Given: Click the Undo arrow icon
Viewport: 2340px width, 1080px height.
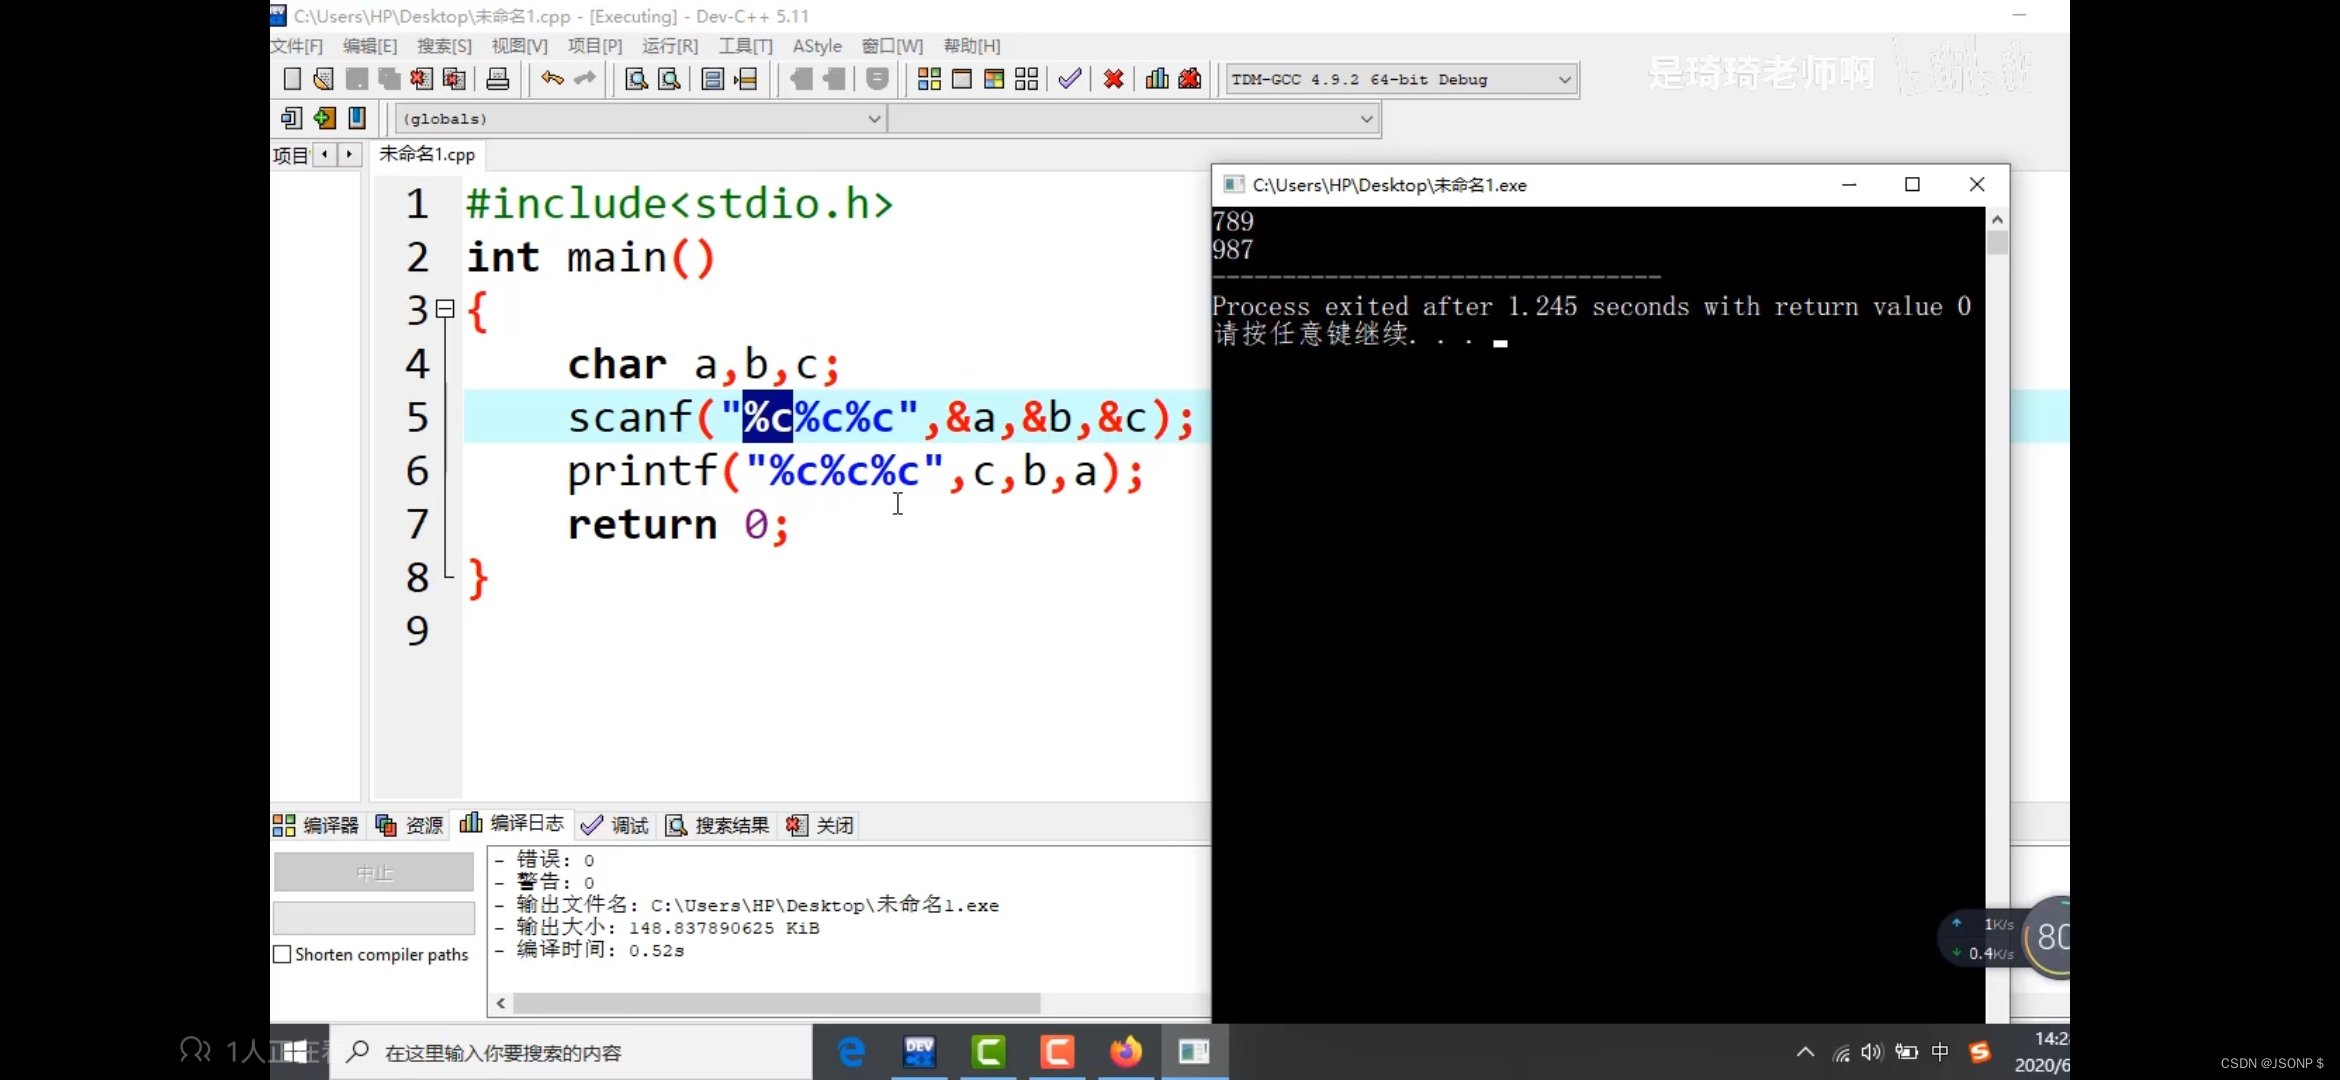Looking at the screenshot, I should pyautogui.click(x=552, y=79).
